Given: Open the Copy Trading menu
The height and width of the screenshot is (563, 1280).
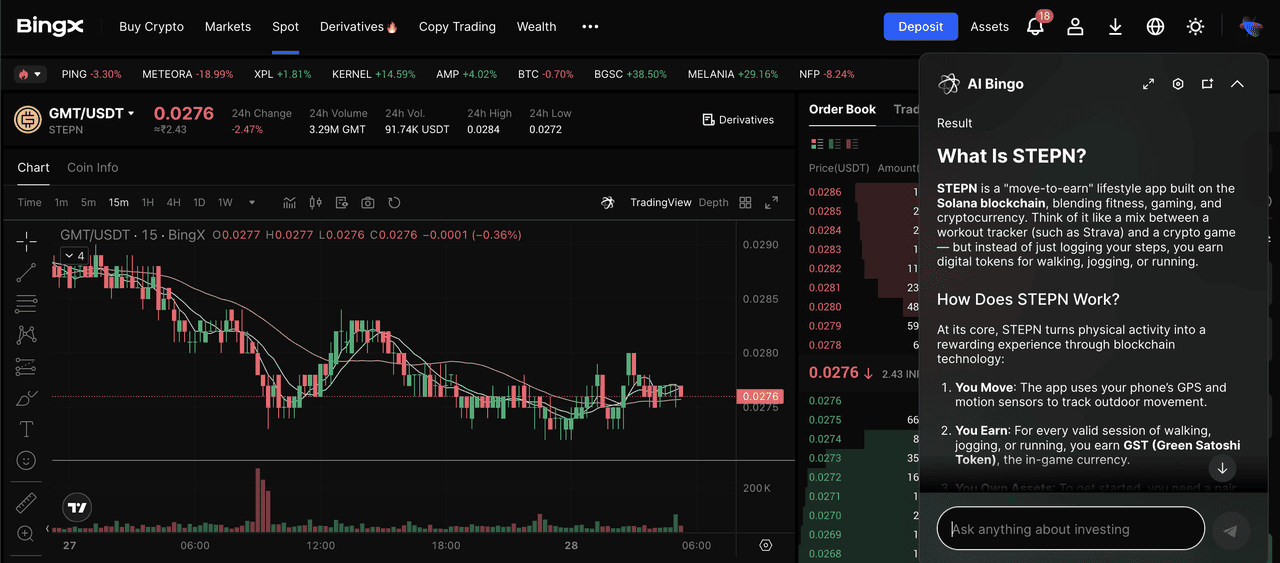Looking at the screenshot, I should [x=457, y=27].
